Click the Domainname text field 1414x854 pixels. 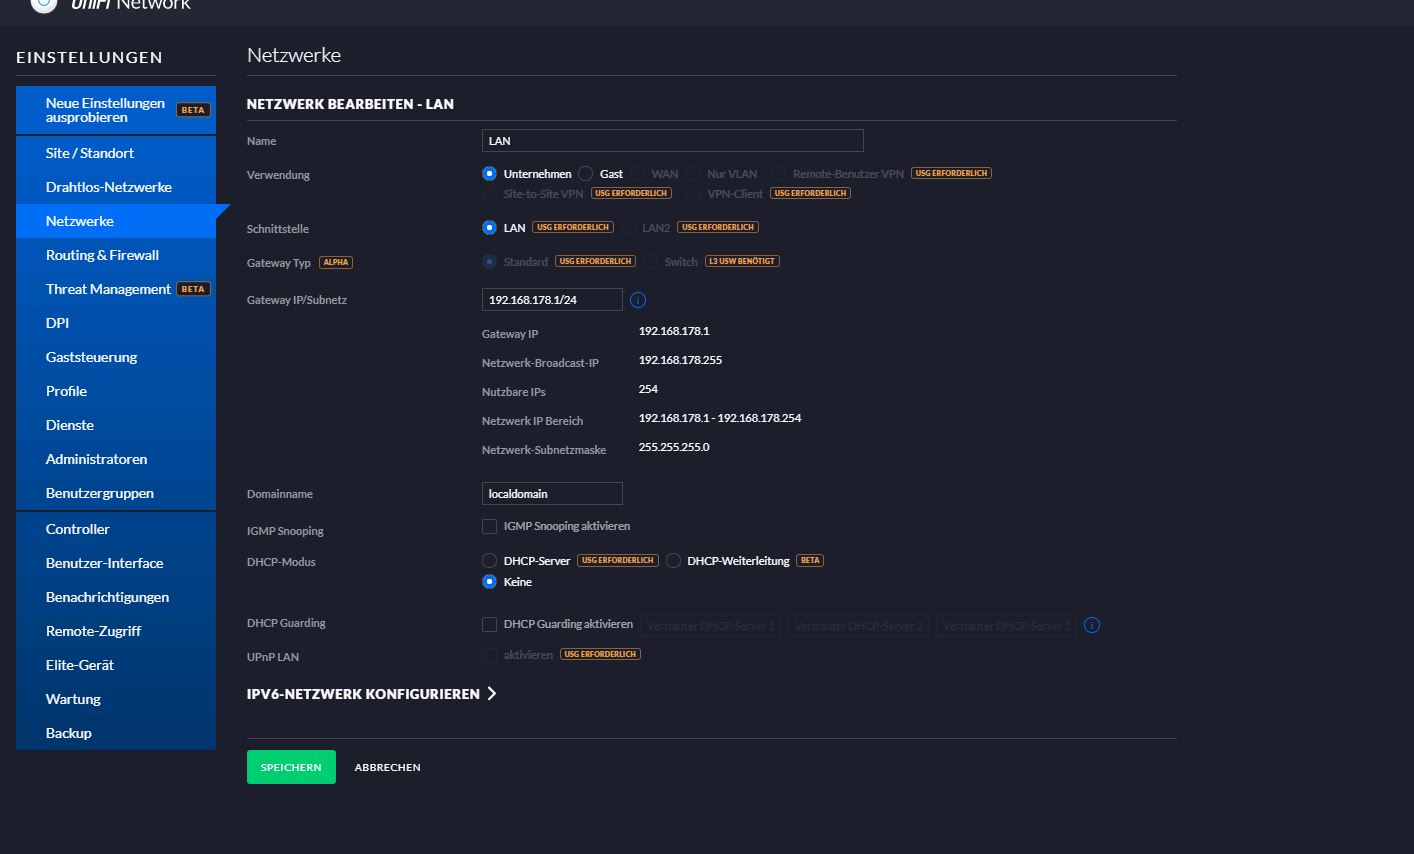pyautogui.click(x=552, y=494)
